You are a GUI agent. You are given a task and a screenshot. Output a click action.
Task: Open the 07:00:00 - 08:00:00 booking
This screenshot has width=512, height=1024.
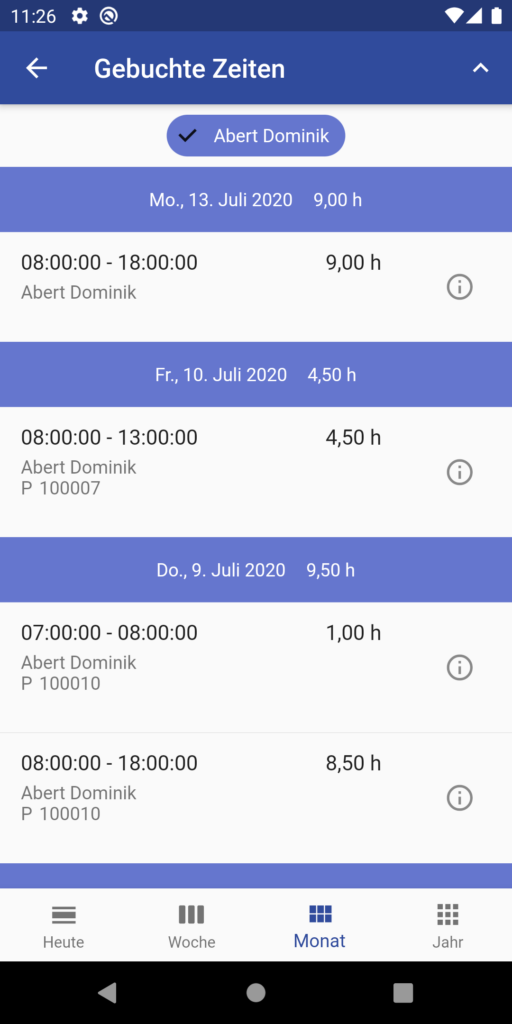(256, 667)
